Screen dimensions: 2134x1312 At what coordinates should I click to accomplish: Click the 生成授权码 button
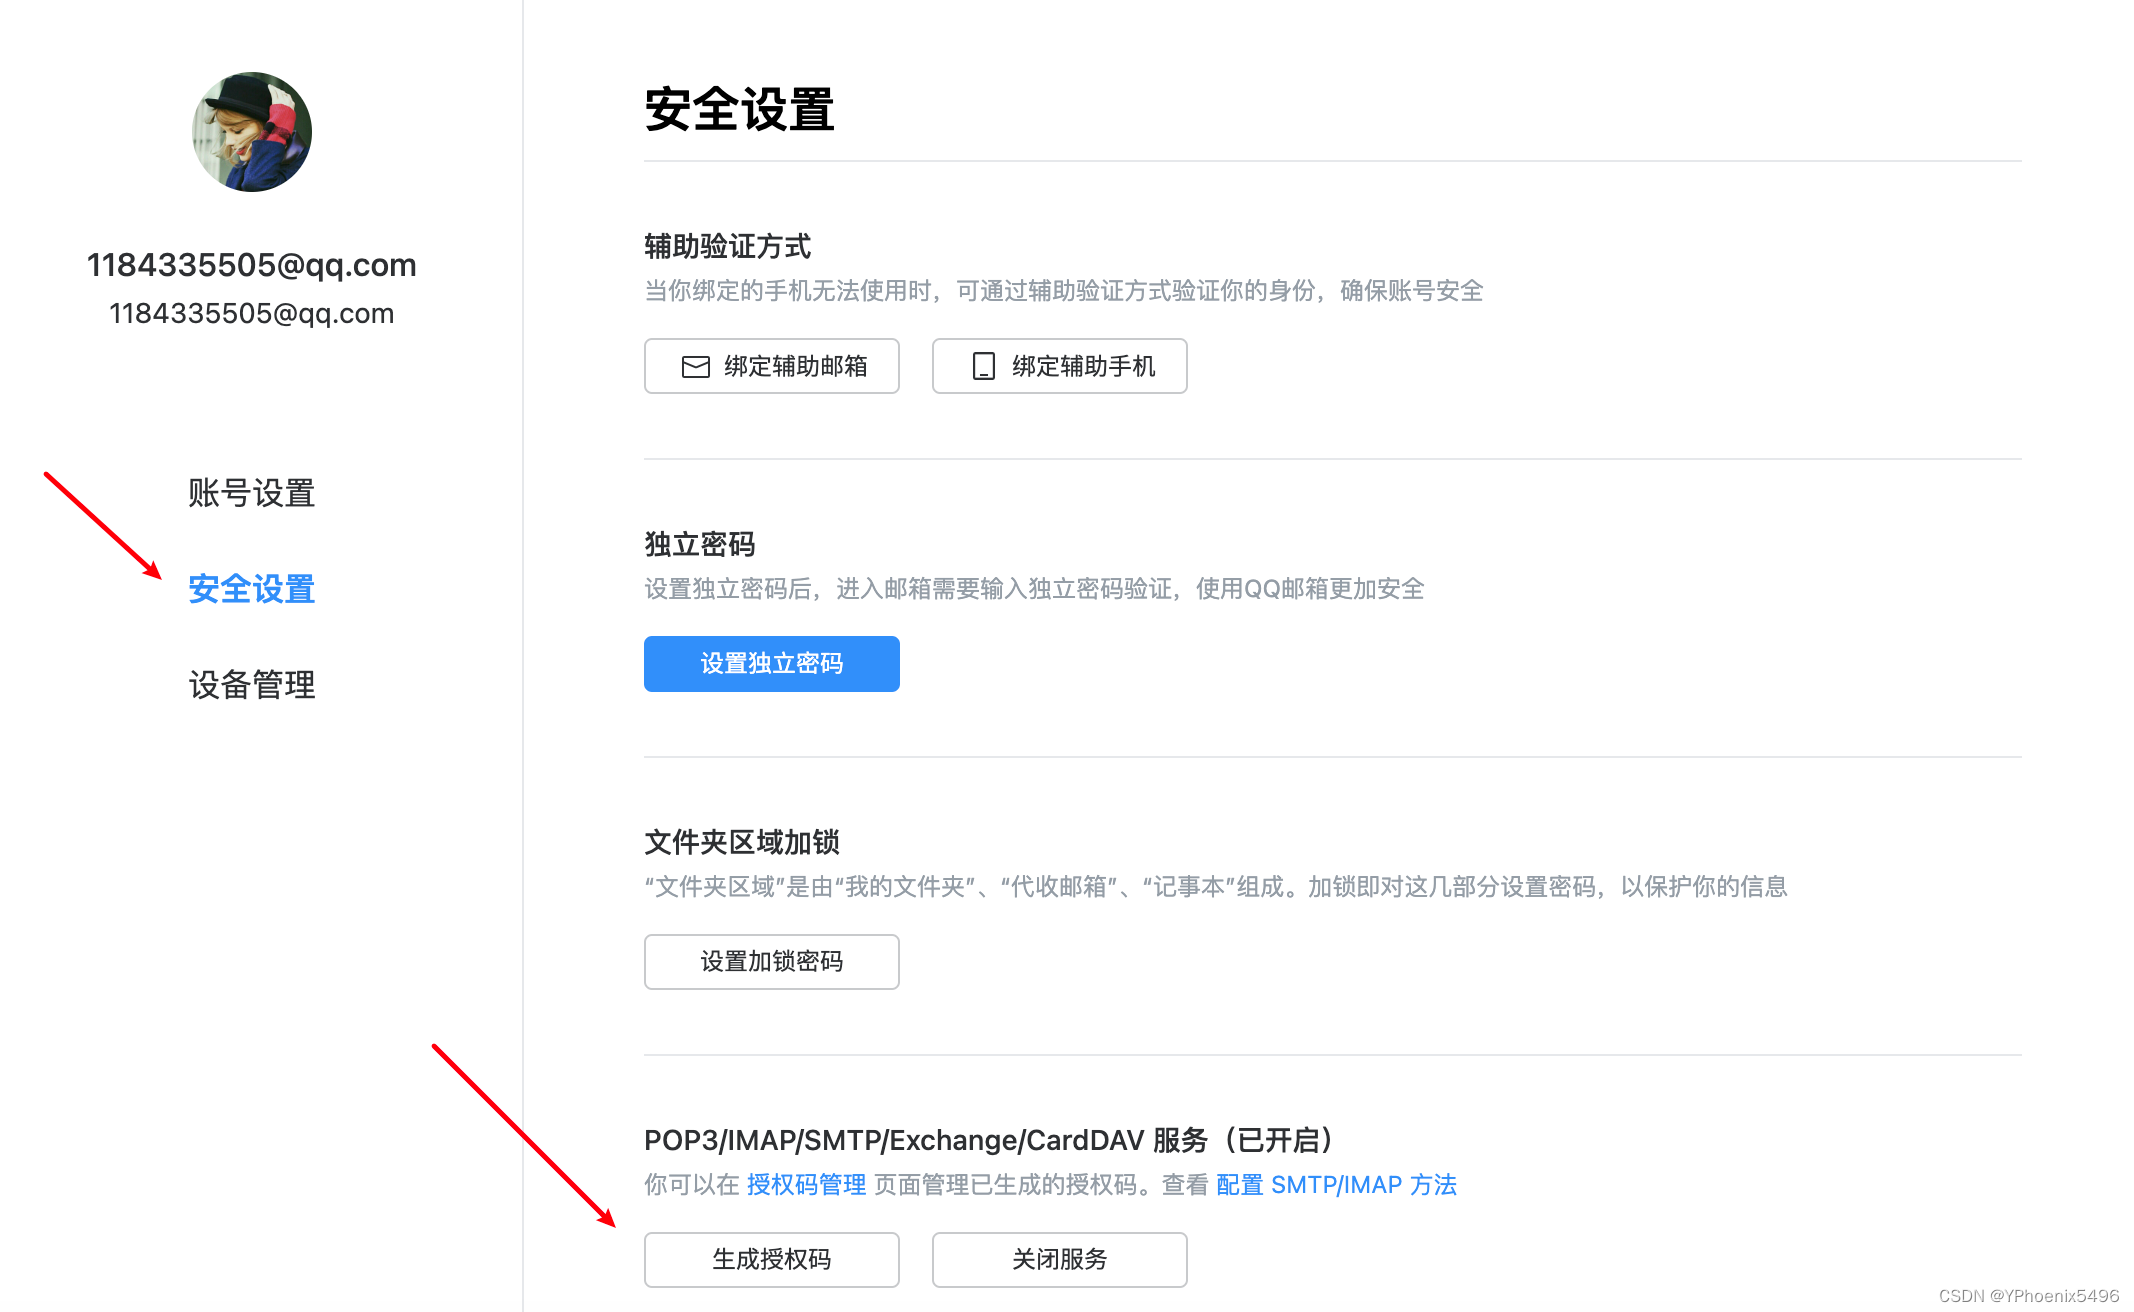point(771,1260)
